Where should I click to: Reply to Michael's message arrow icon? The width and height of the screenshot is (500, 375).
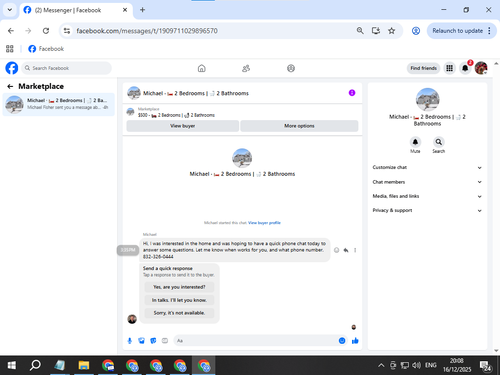tap(346, 250)
